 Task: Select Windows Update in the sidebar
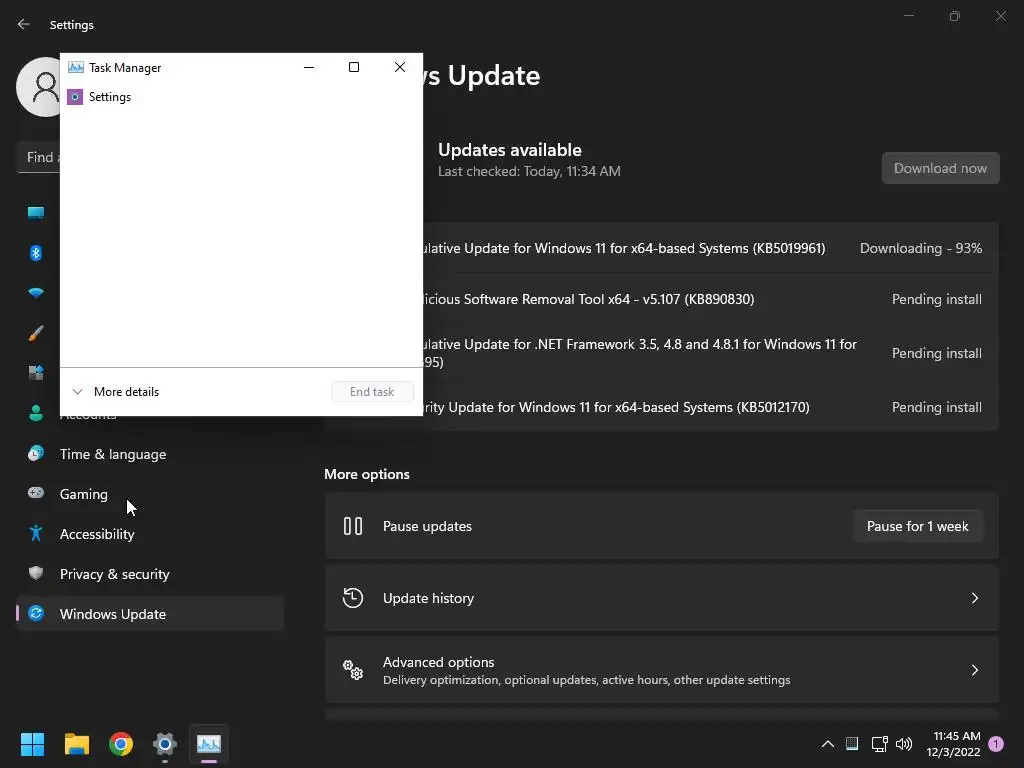[150, 614]
